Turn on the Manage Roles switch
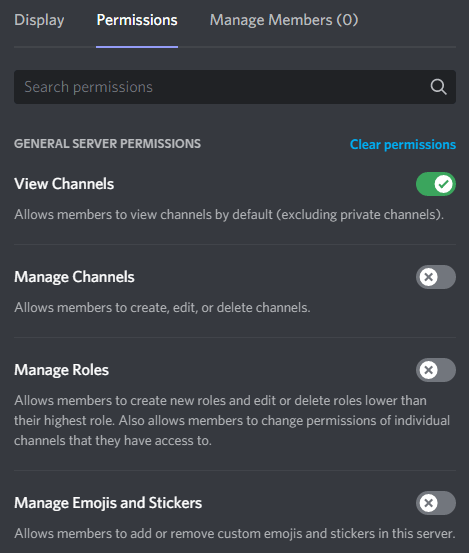Screen dimensions: 469x553 [436, 370]
